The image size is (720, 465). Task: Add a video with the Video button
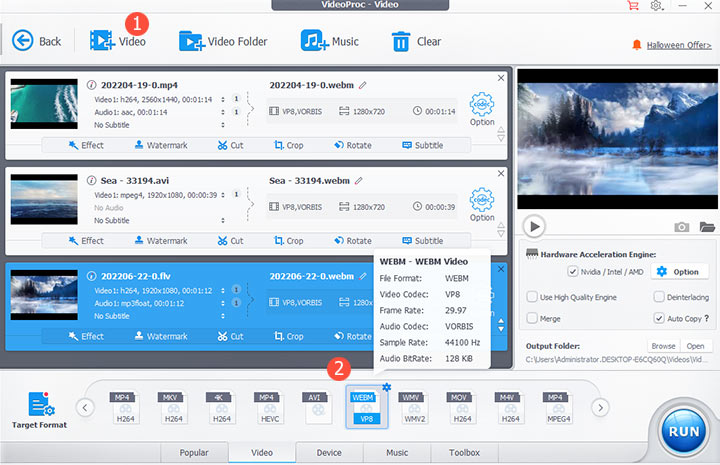click(118, 41)
